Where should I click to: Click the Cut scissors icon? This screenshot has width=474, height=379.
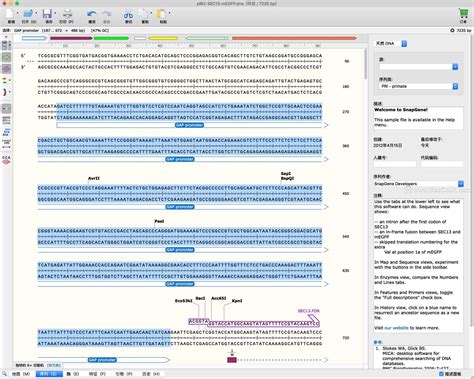pos(128,15)
